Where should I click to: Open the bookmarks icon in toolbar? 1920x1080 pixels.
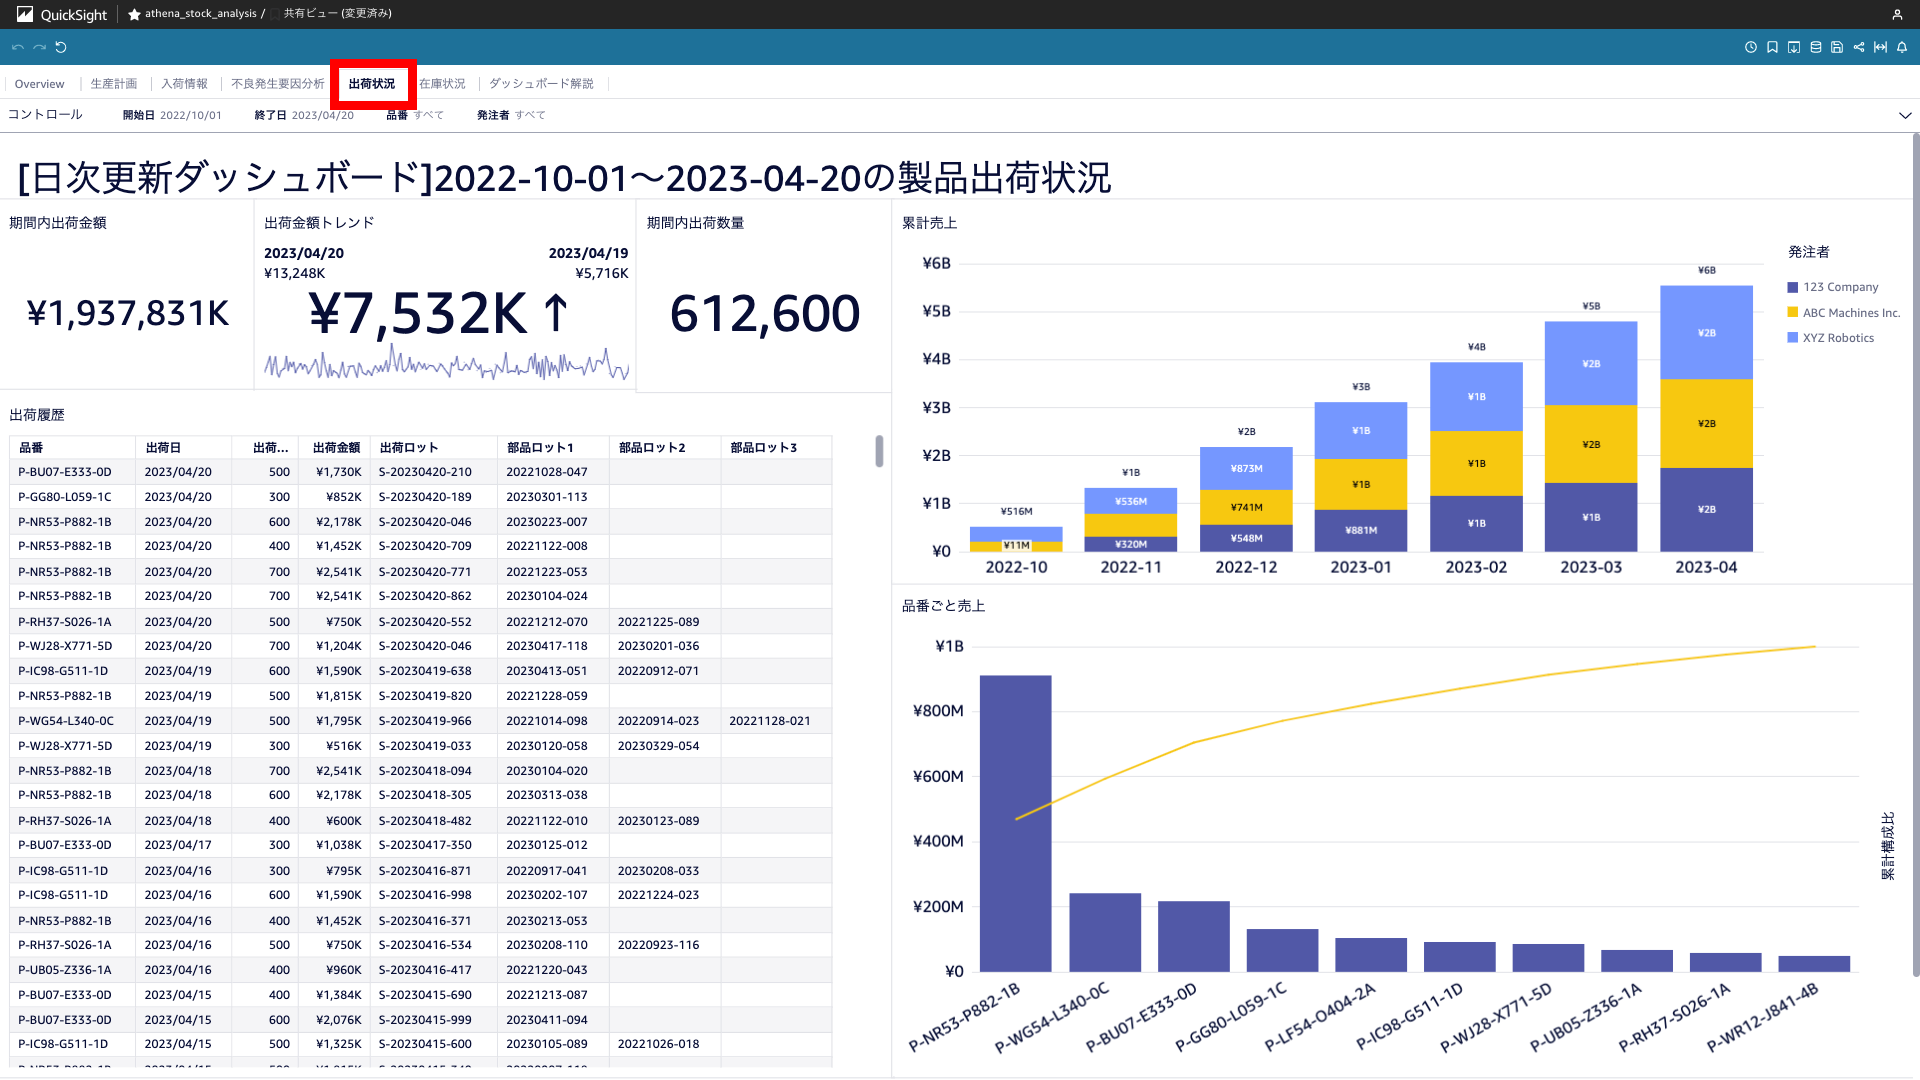(x=1772, y=47)
